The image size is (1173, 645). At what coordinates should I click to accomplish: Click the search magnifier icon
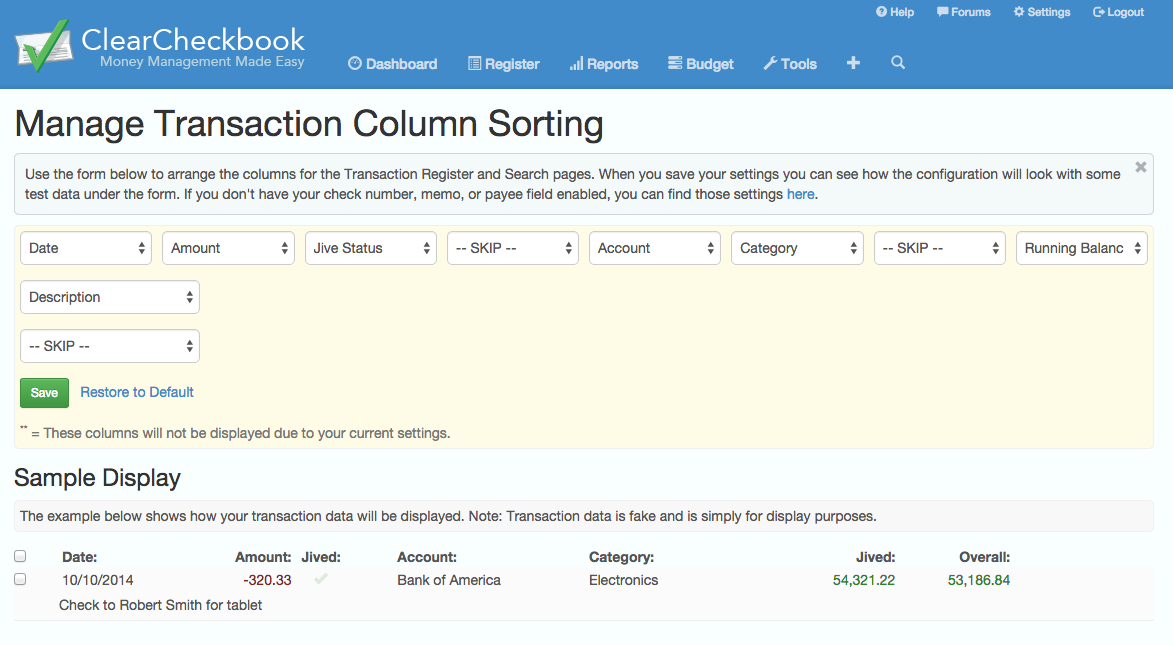click(898, 63)
